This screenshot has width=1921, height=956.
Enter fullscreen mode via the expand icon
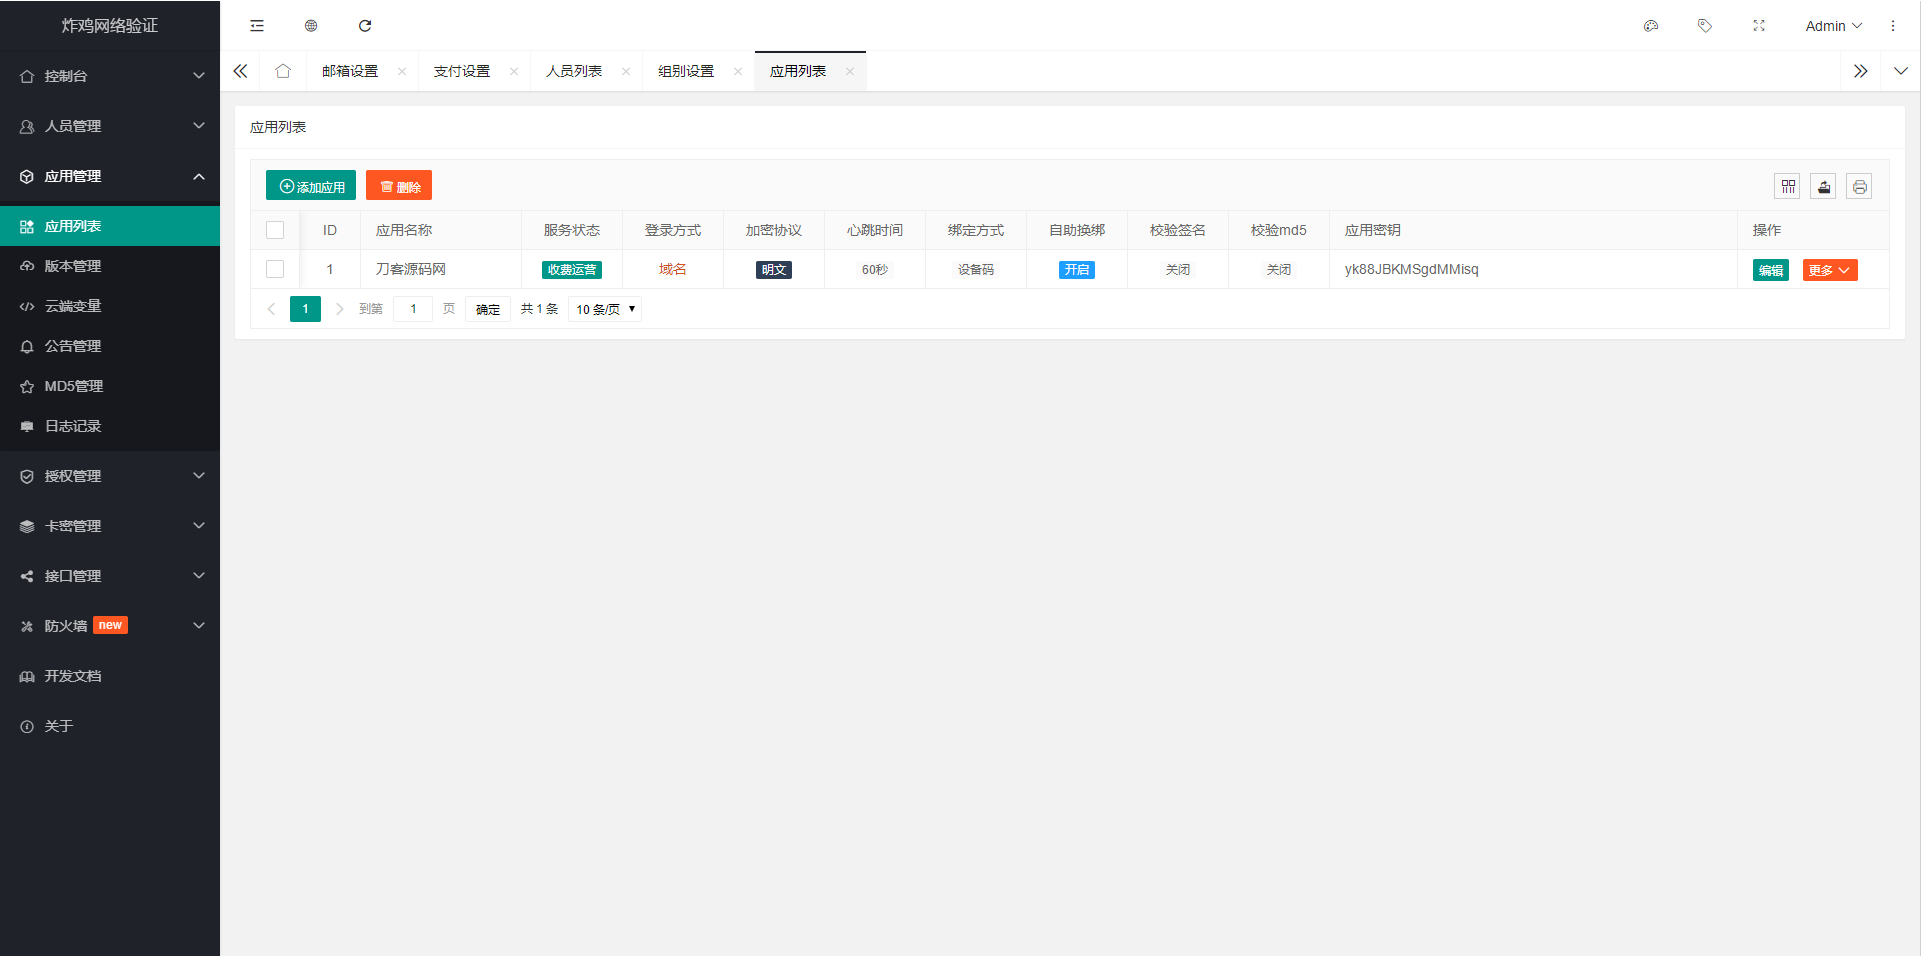pos(1759,25)
